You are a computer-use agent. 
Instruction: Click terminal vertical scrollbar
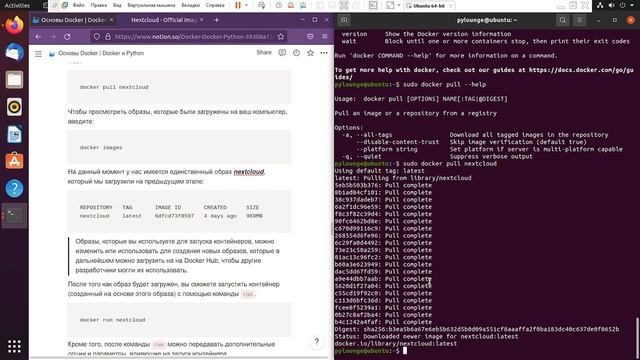[638, 337]
